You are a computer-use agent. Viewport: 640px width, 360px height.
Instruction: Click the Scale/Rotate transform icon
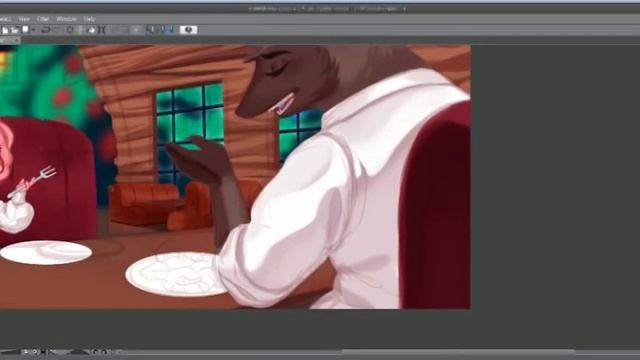coord(102,30)
